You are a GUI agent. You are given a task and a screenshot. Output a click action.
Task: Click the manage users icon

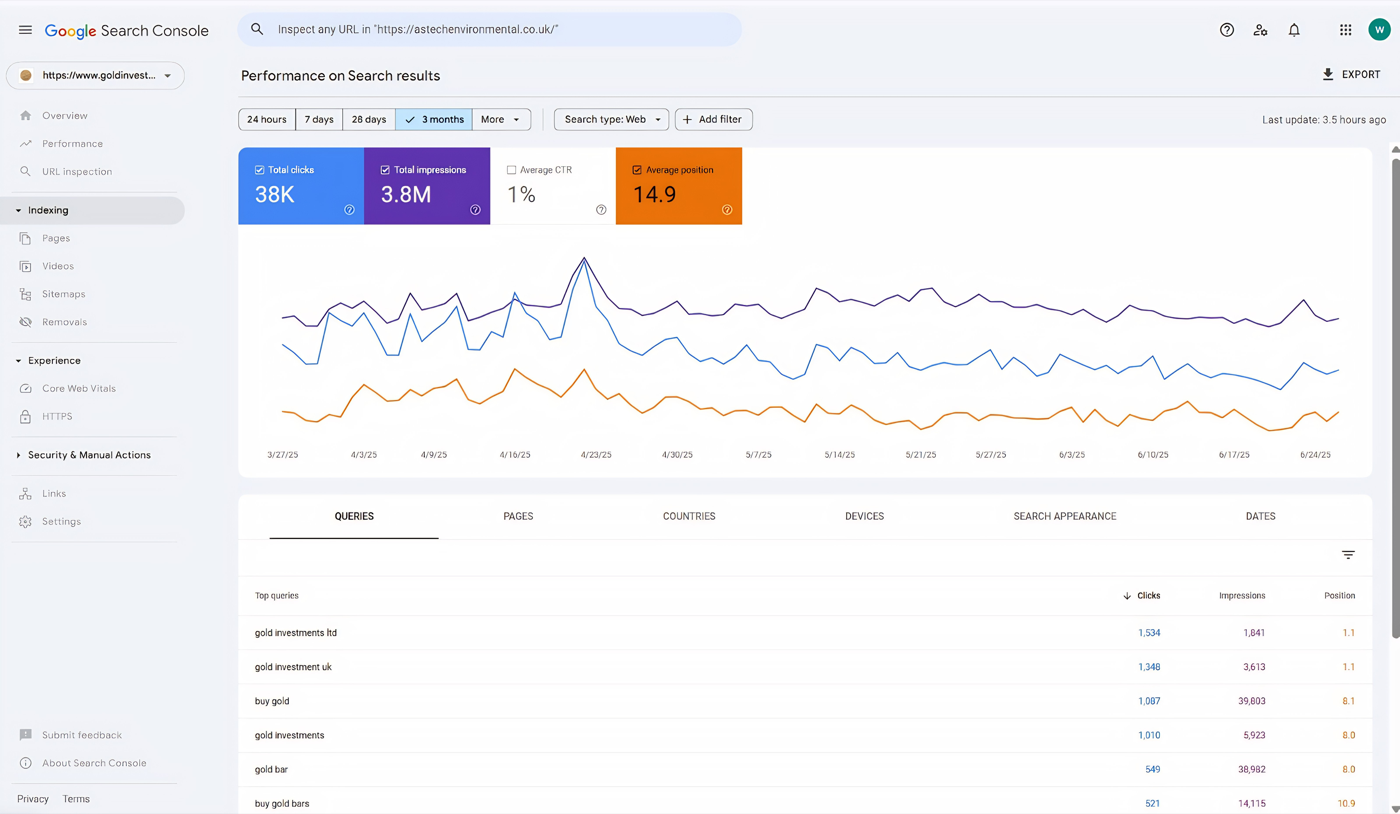[x=1260, y=30]
